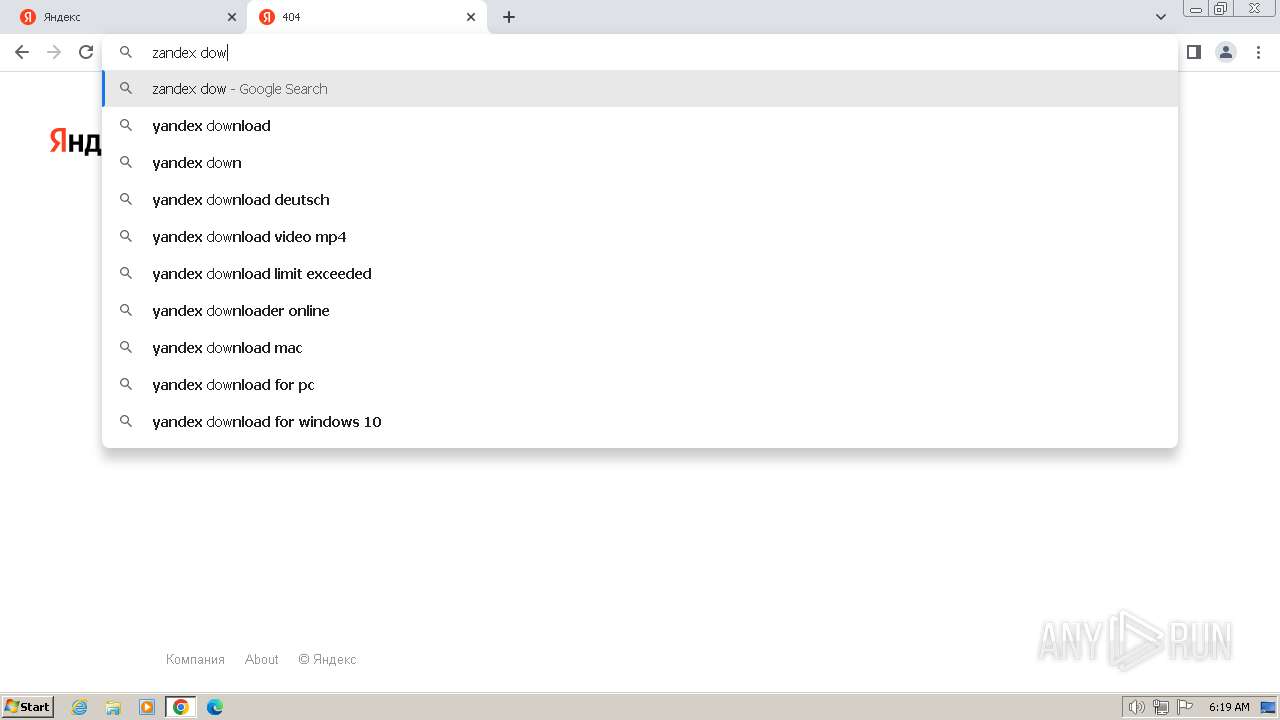Open the Chrome profile avatar
This screenshot has width=1280, height=720.
(1226, 52)
